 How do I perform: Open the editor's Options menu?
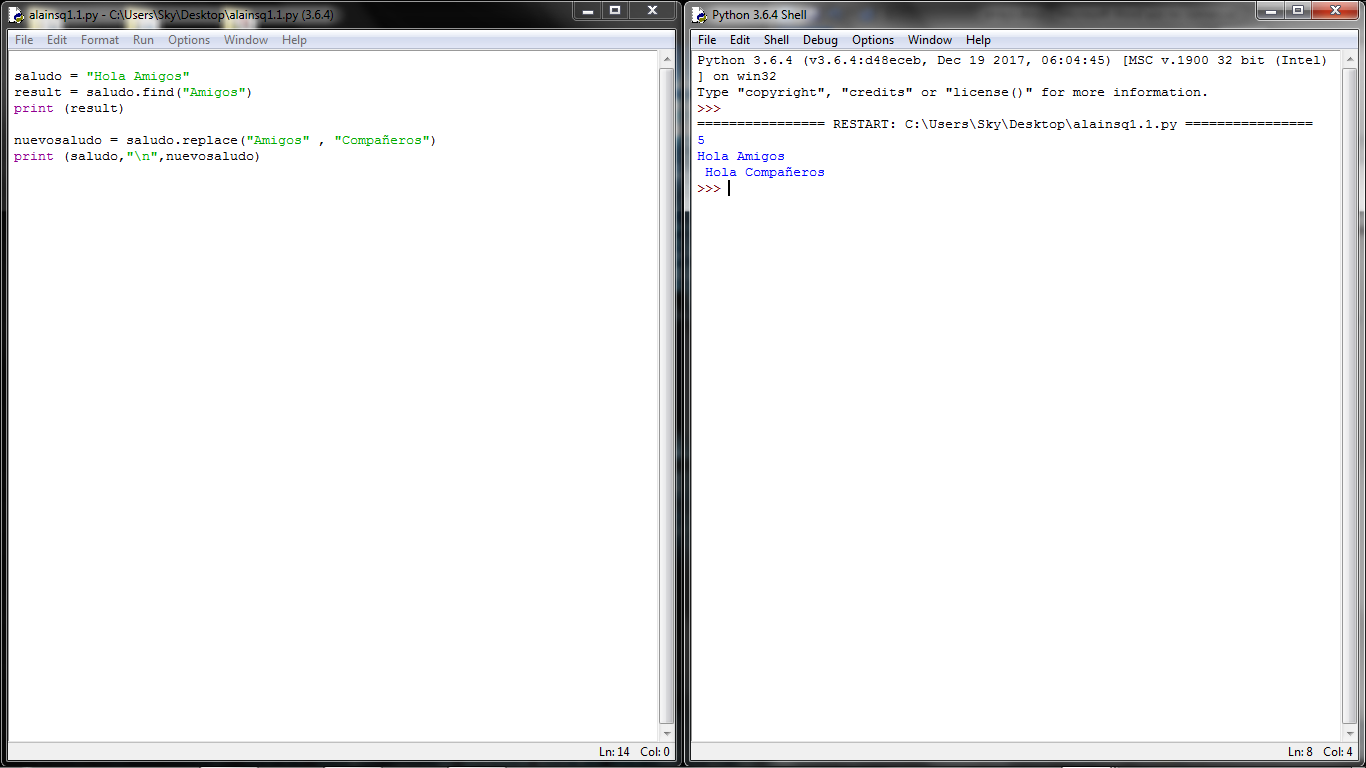pos(189,40)
